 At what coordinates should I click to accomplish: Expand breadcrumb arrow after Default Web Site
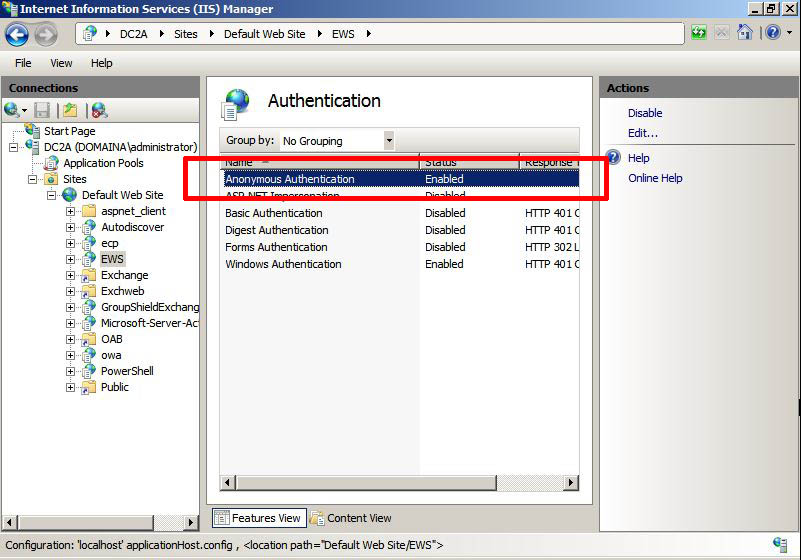point(320,34)
